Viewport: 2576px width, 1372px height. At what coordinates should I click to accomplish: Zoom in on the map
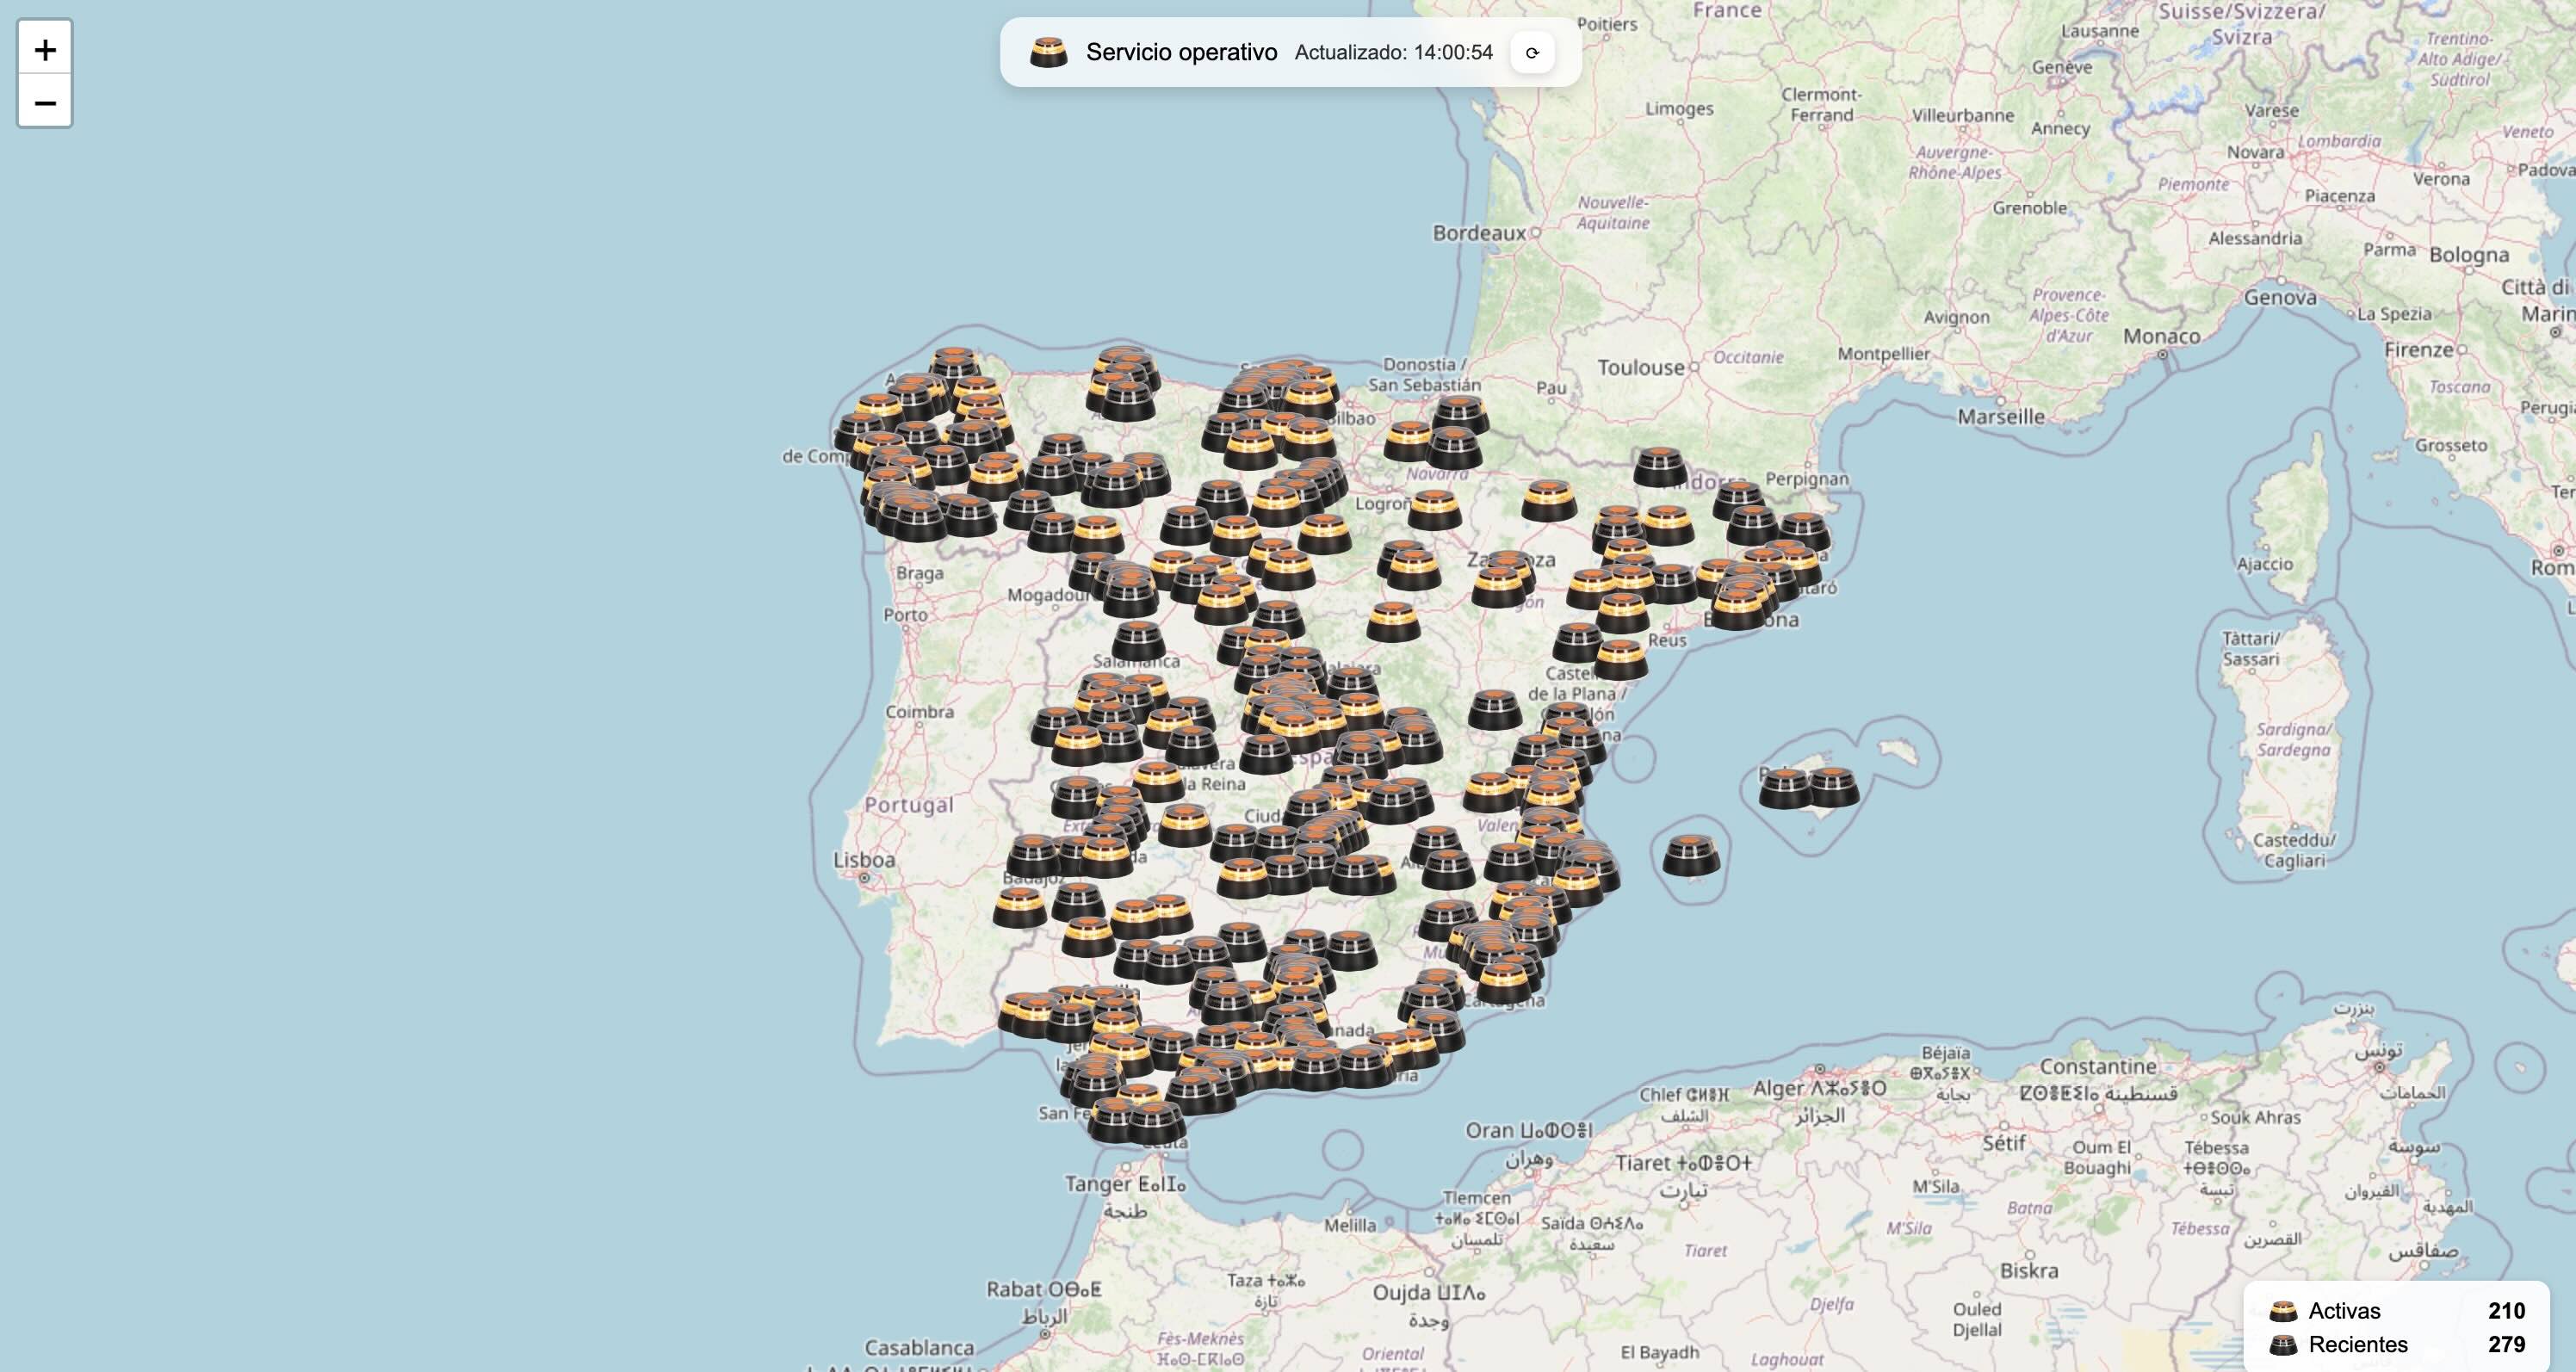[x=44, y=49]
